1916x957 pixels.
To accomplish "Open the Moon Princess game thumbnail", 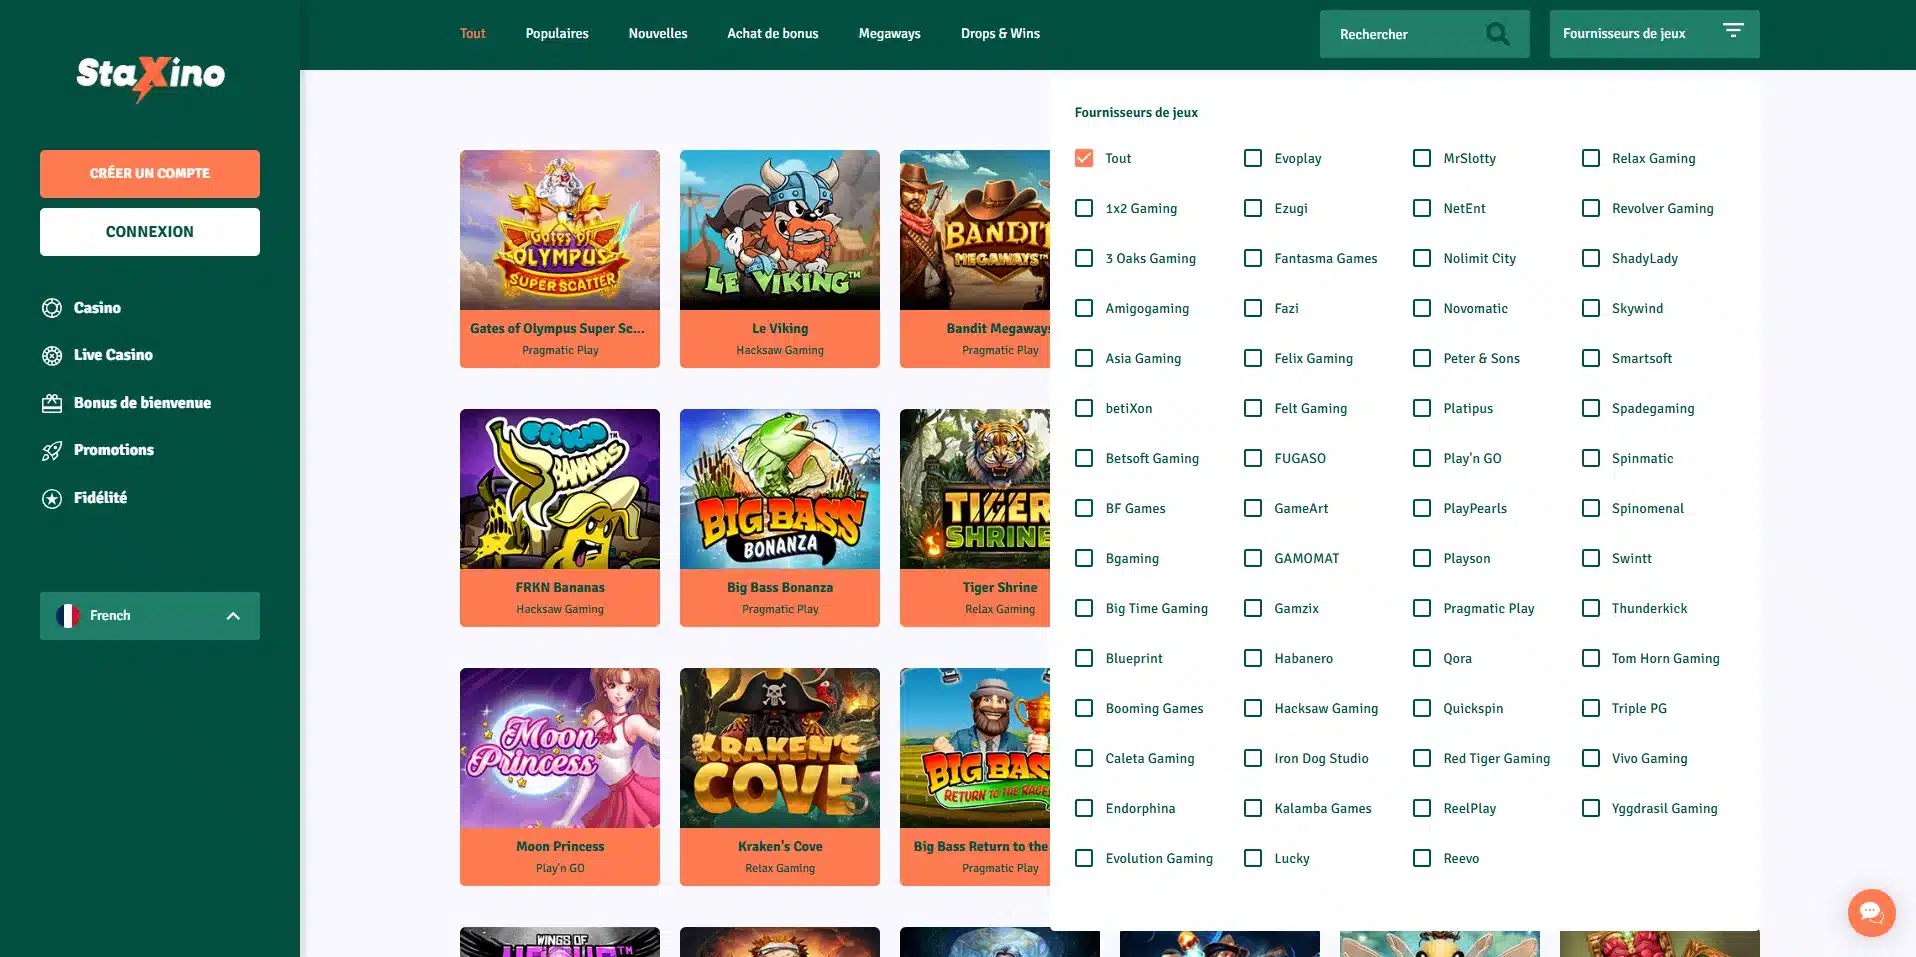I will [559, 747].
